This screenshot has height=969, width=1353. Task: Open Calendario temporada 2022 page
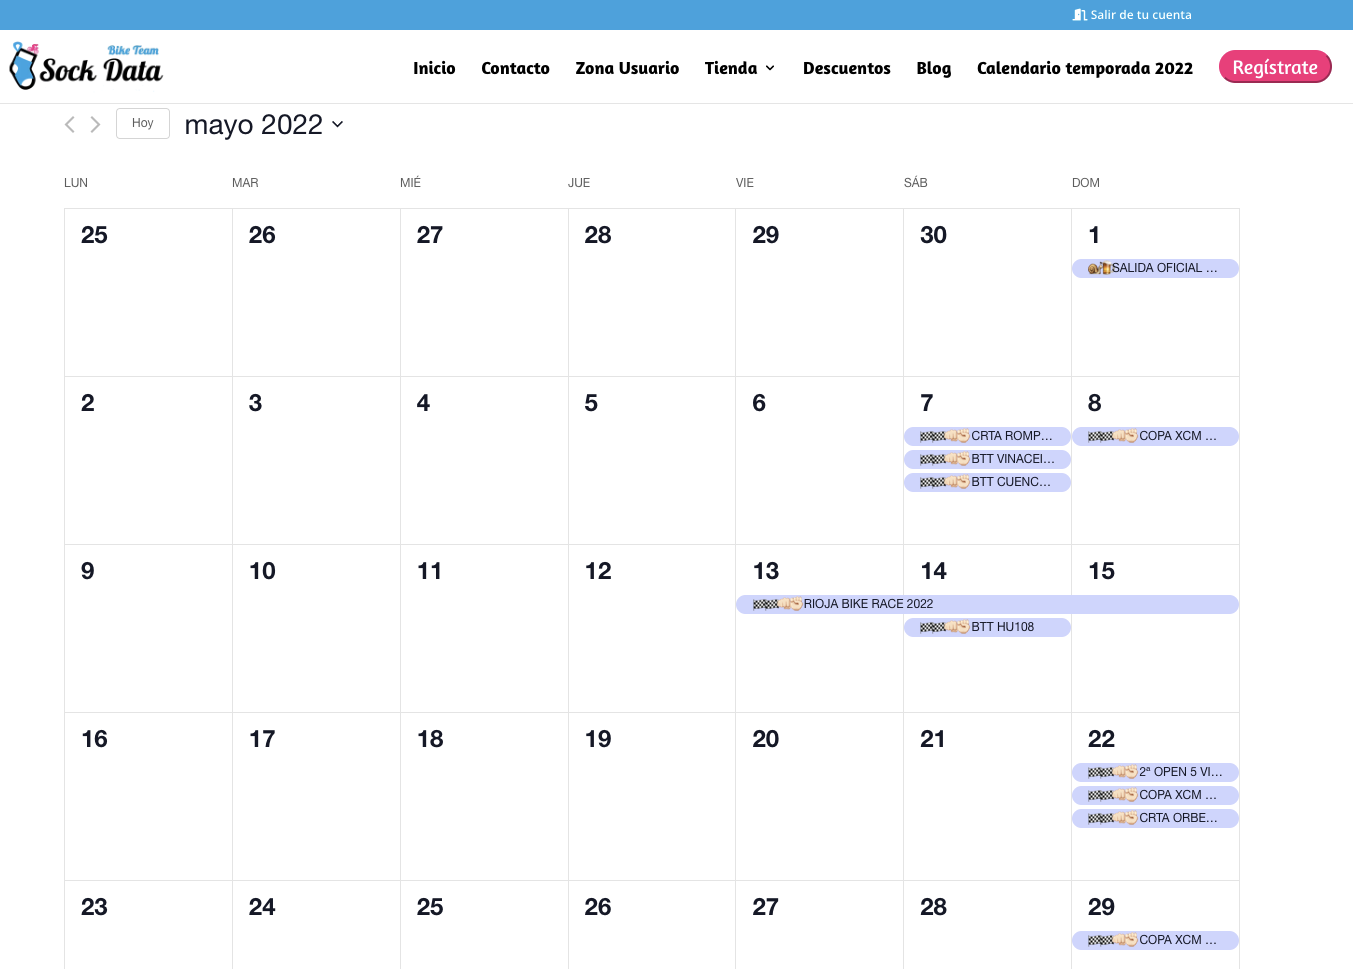point(1084,68)
